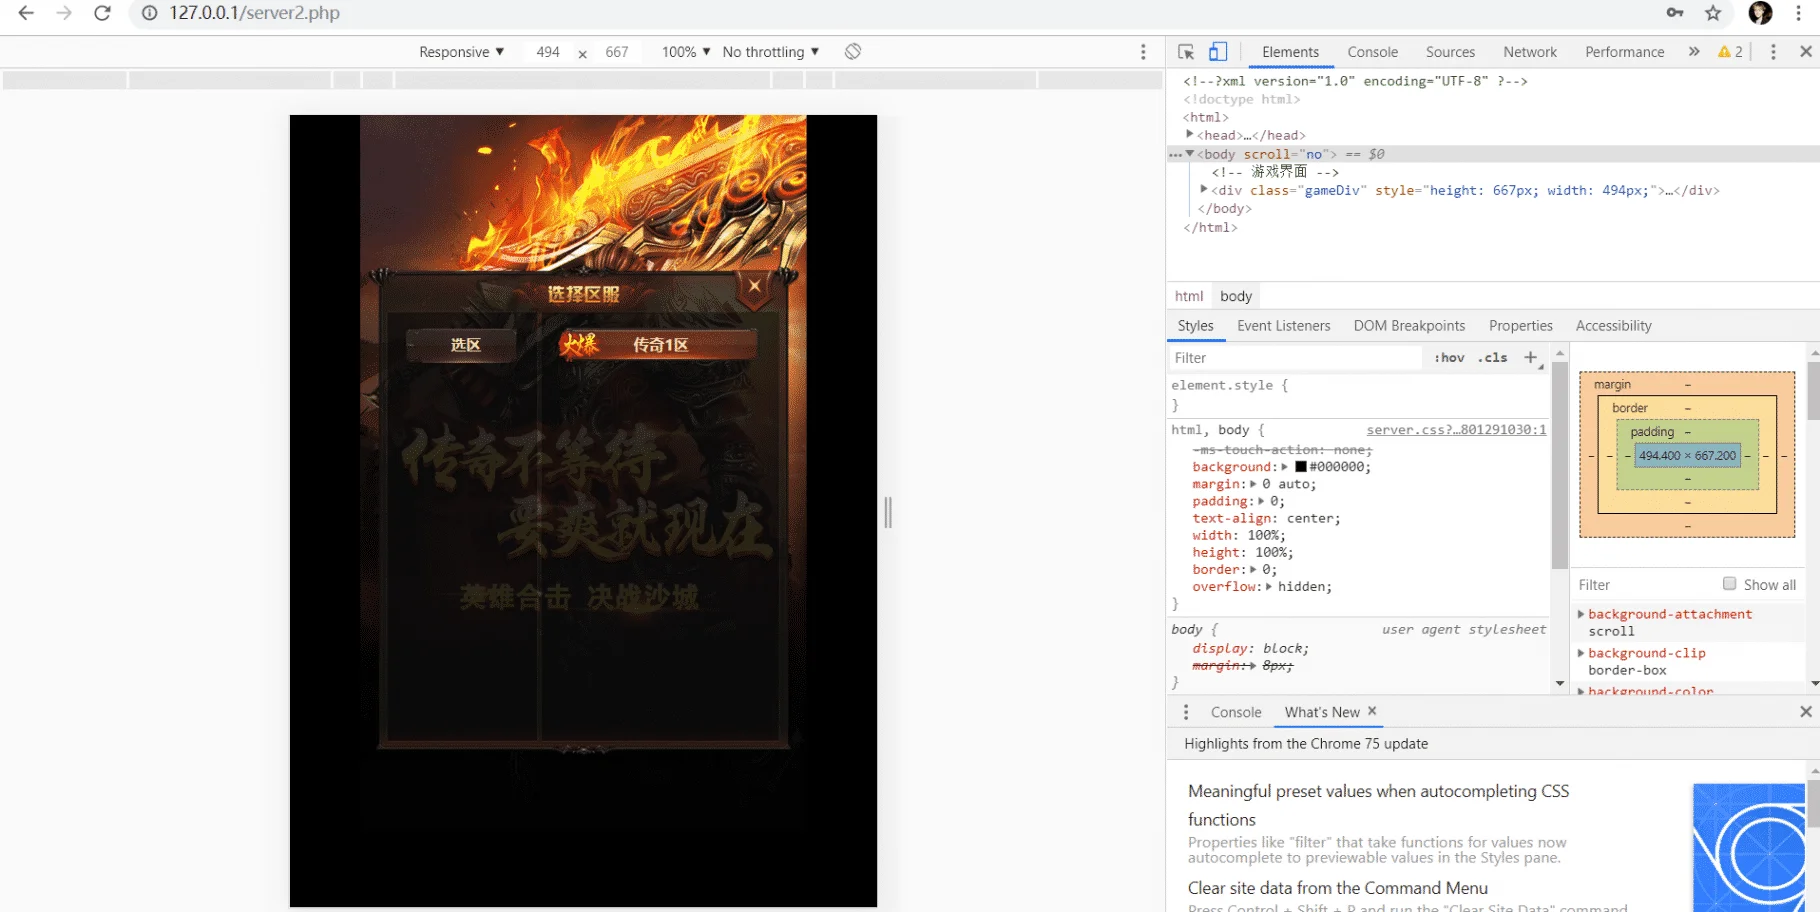Open the console drawer options menu
The width and height of the screenshot is (1820, 912).
[1186, 712]
